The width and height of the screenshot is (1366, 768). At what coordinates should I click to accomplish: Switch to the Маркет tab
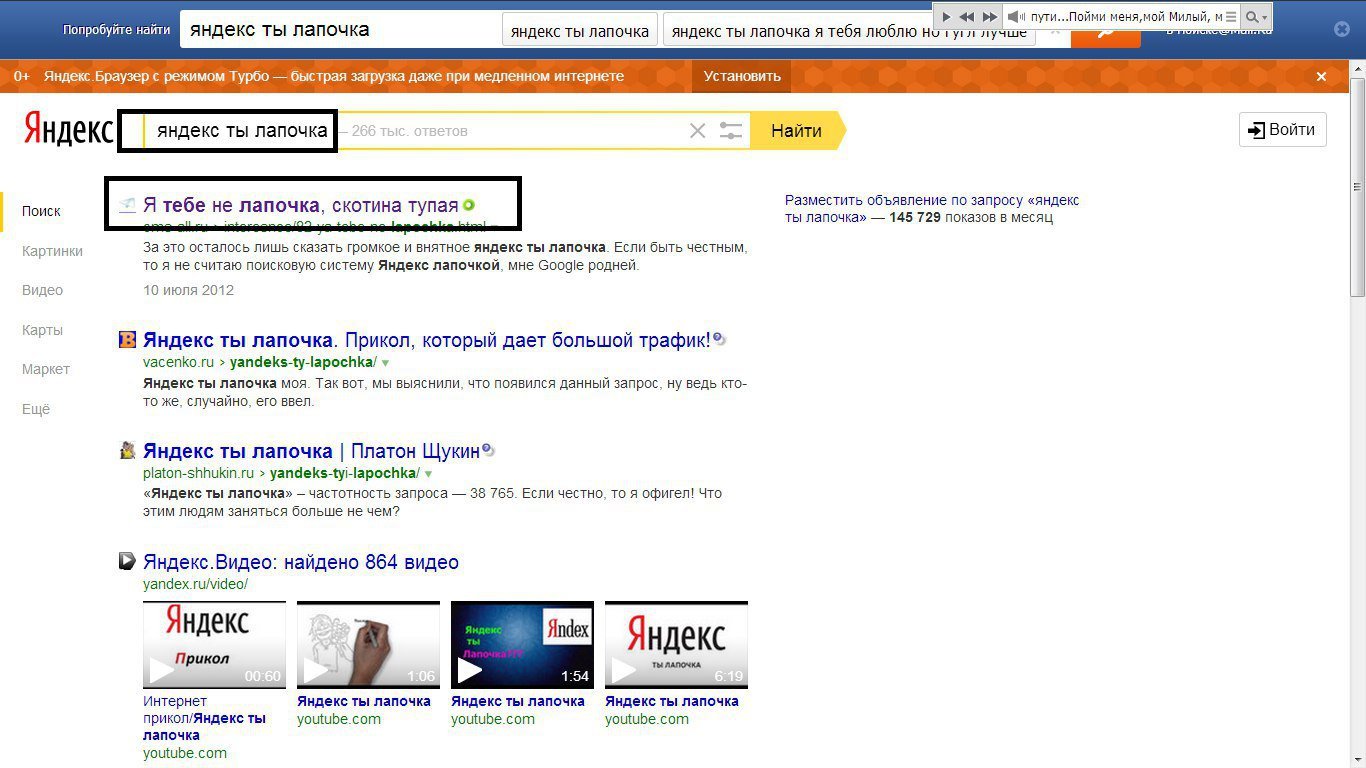point(46,369)
